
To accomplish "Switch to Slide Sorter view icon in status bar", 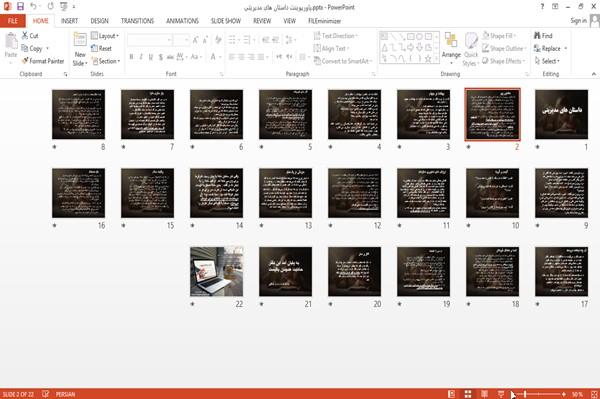I will [x=468, y=394].
